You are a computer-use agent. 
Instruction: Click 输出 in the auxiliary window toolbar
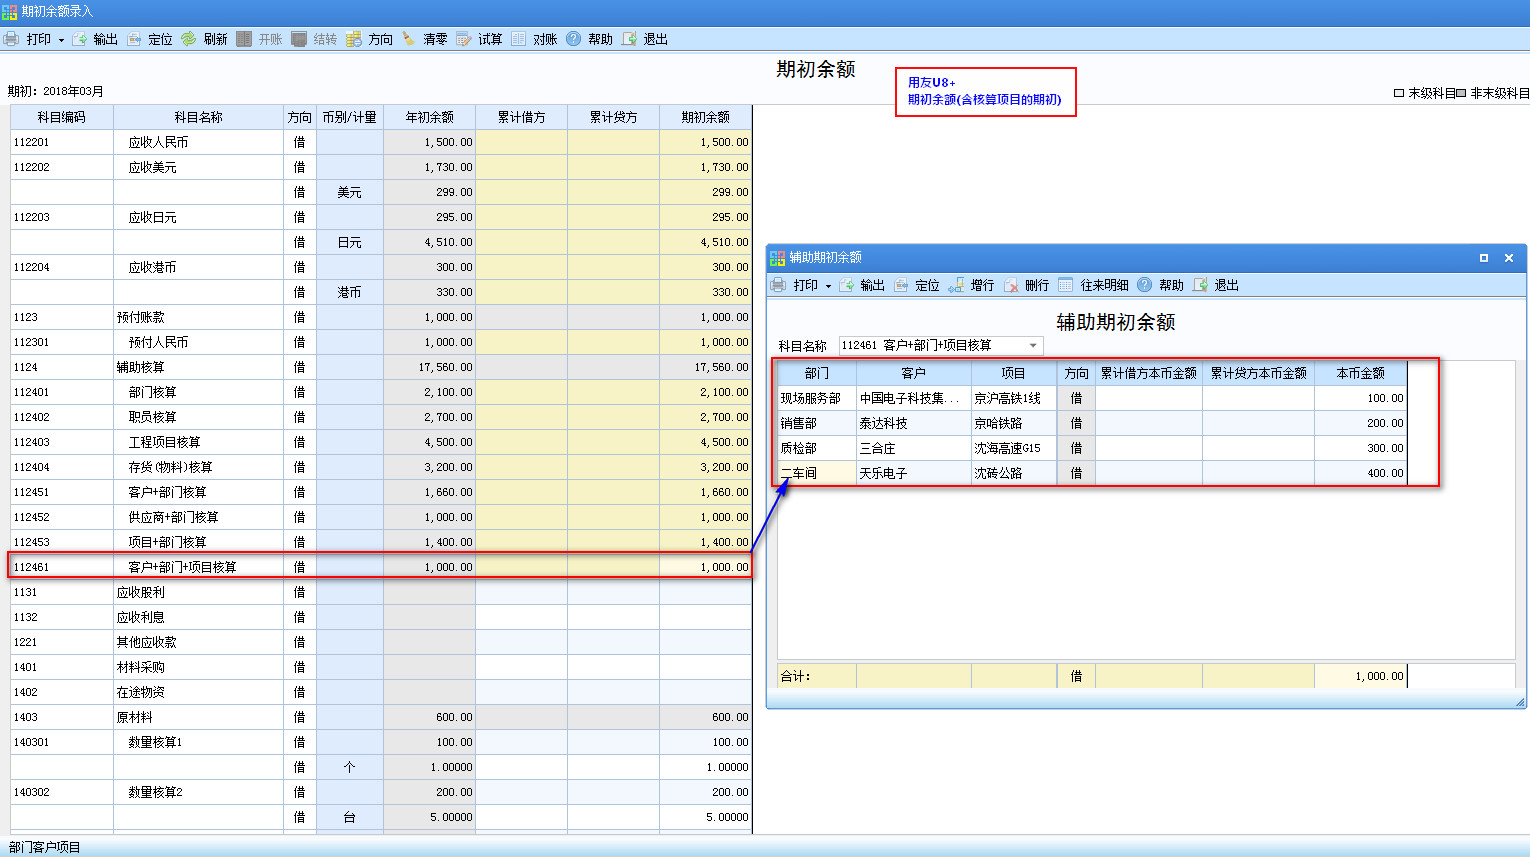862,285
